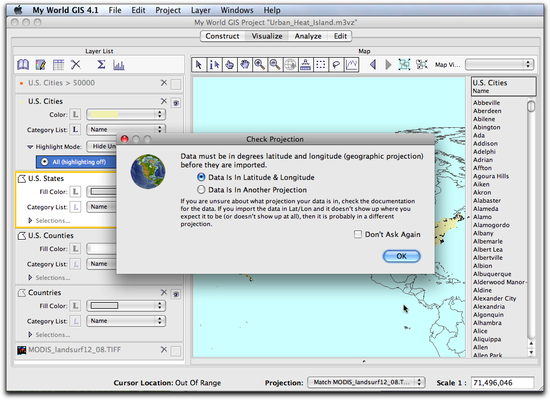Remove the Countries layer

tap(164, 292)
